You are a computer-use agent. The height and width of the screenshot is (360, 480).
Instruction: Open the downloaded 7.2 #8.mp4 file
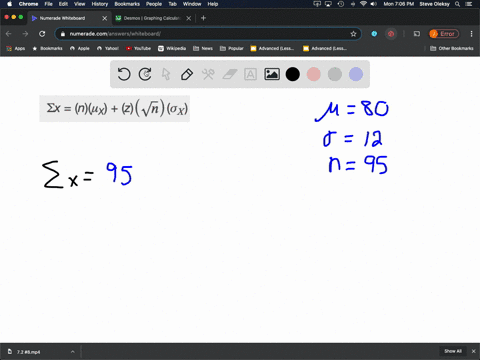coord(28,352)
